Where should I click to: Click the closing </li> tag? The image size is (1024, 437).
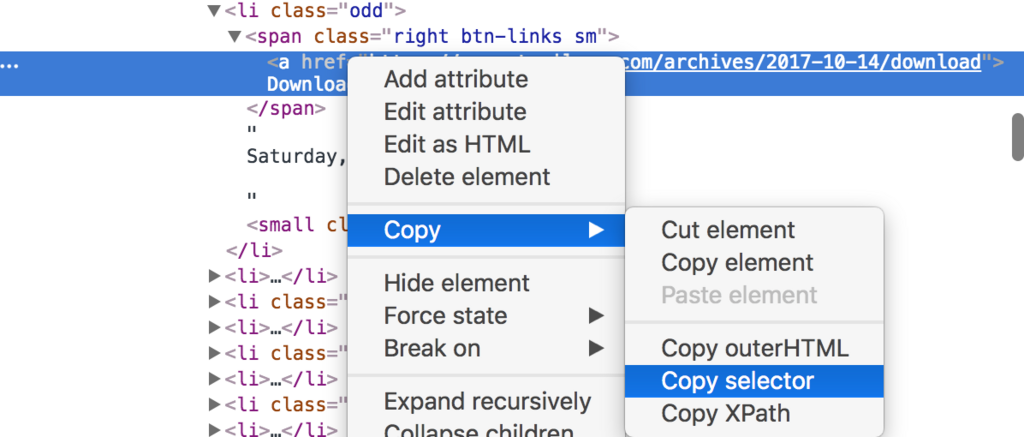tap(254, 250)
